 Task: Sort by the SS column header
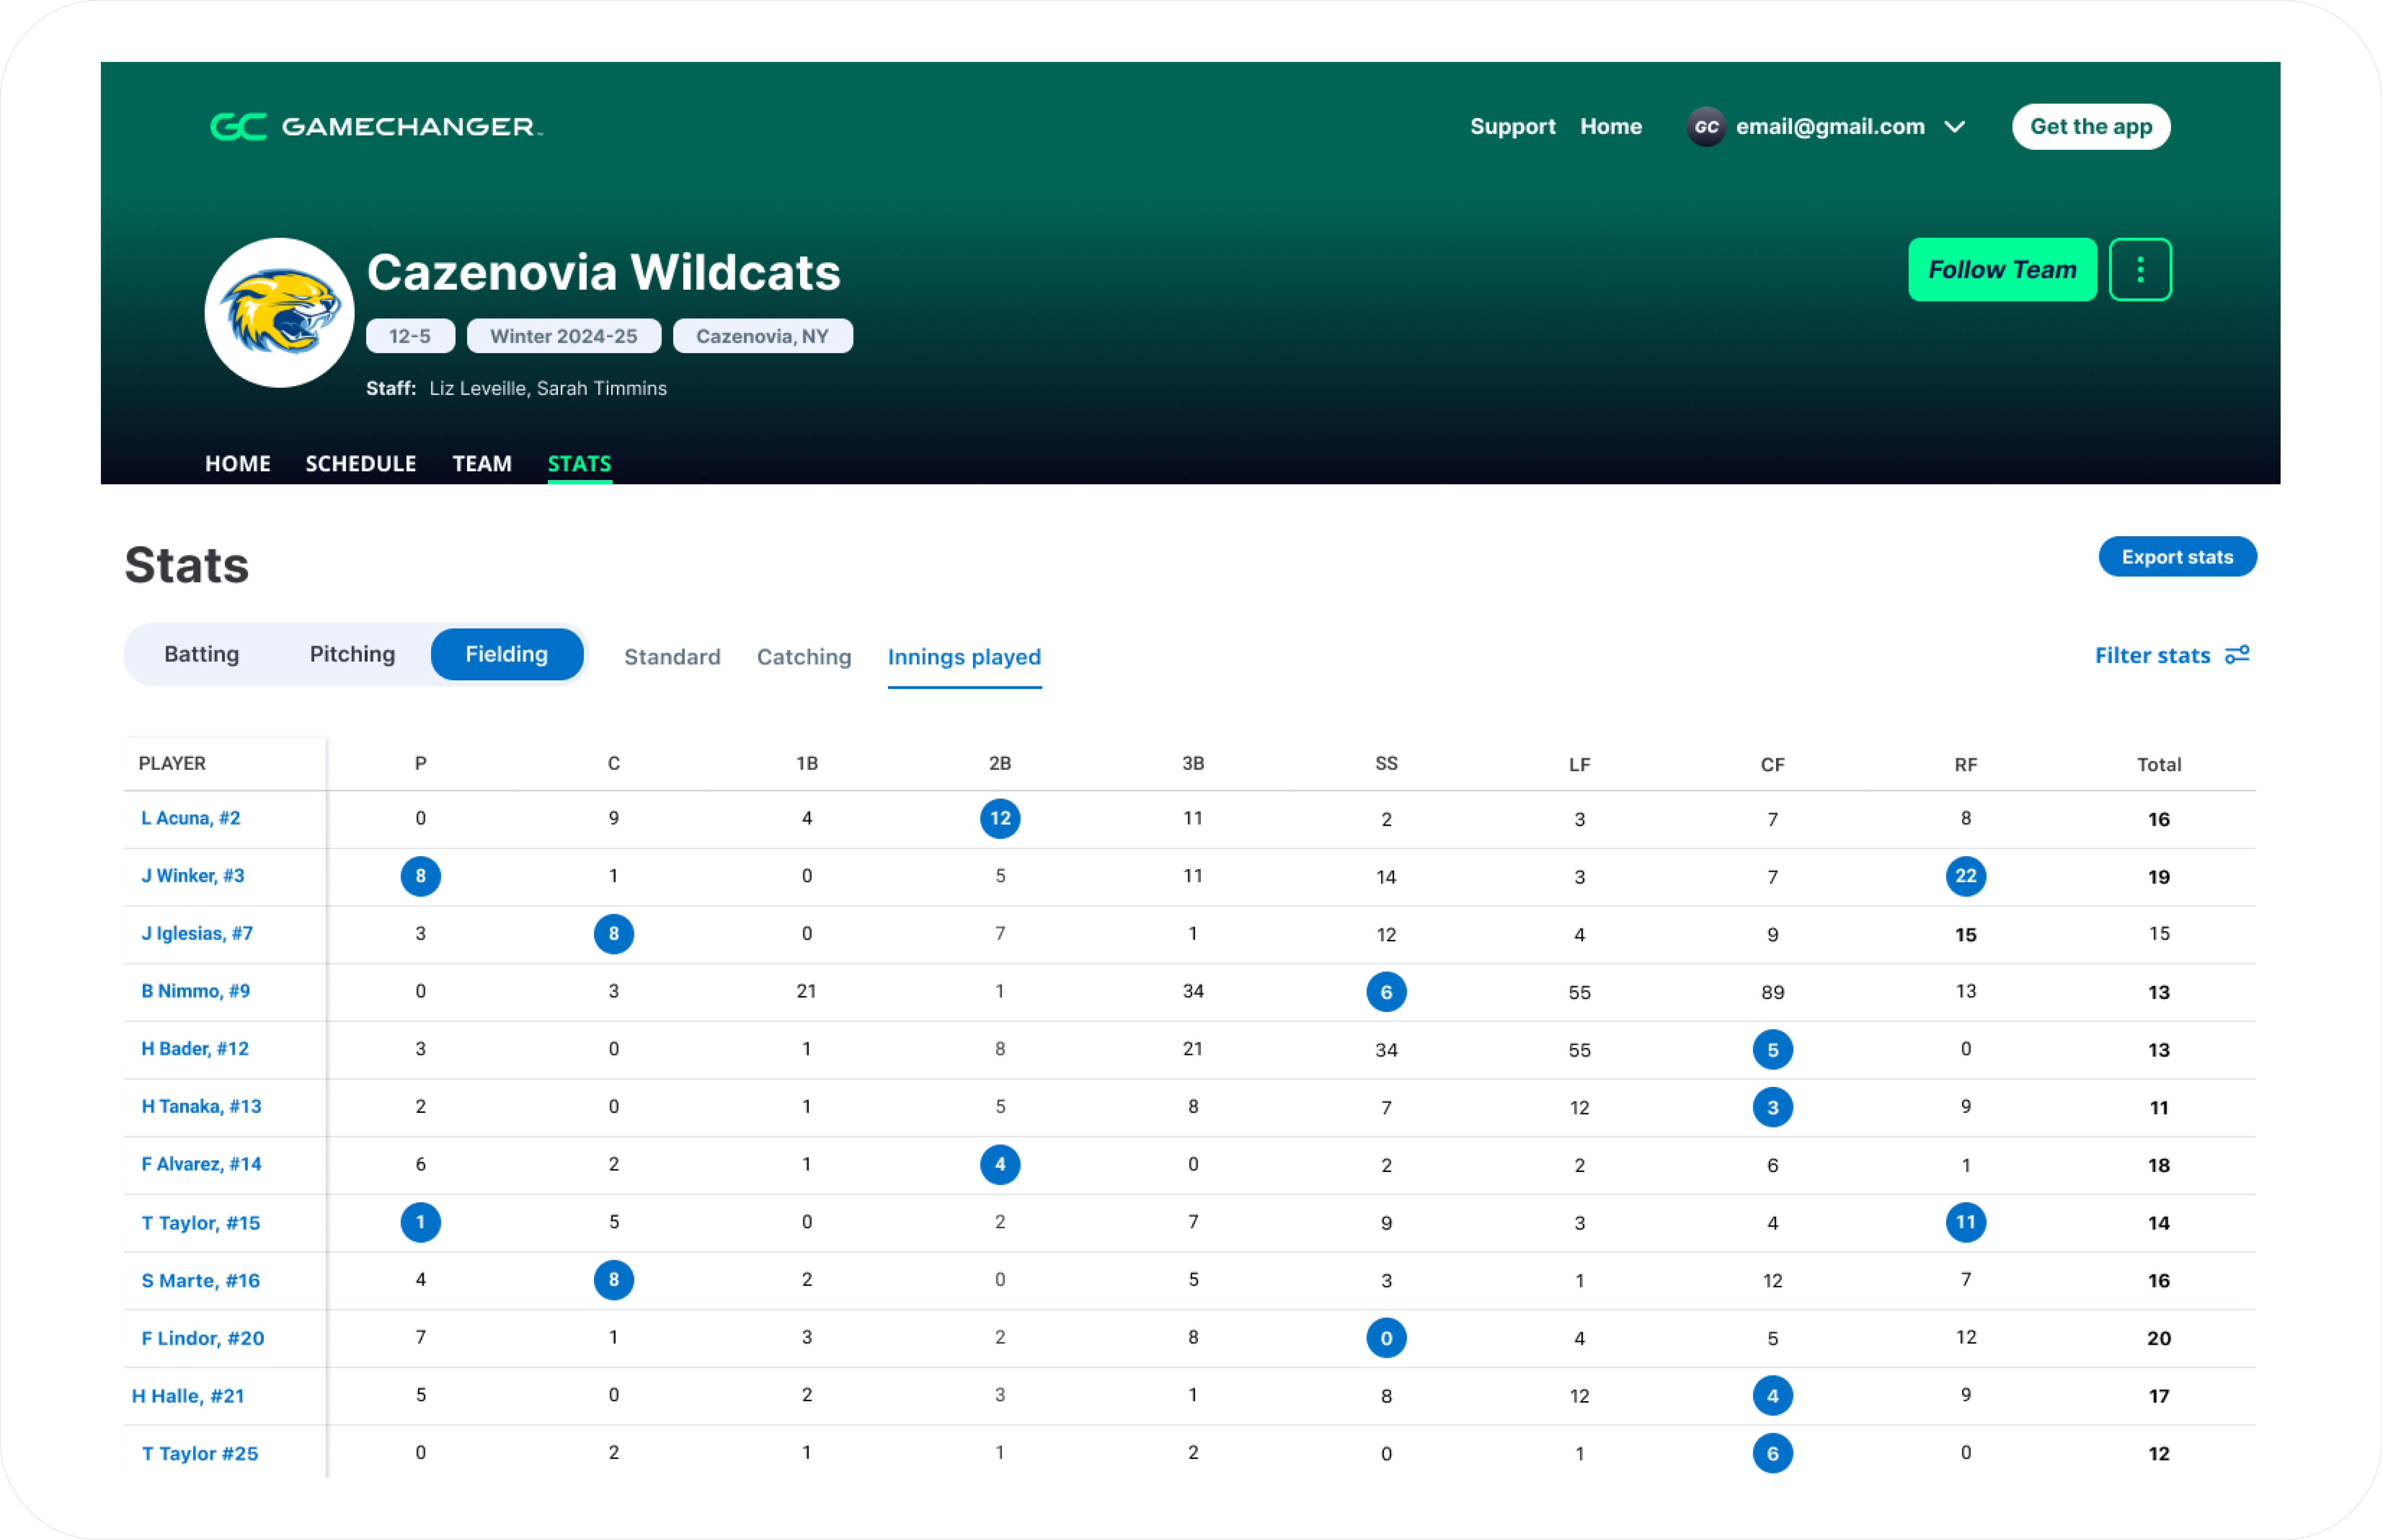(1386, 764)
